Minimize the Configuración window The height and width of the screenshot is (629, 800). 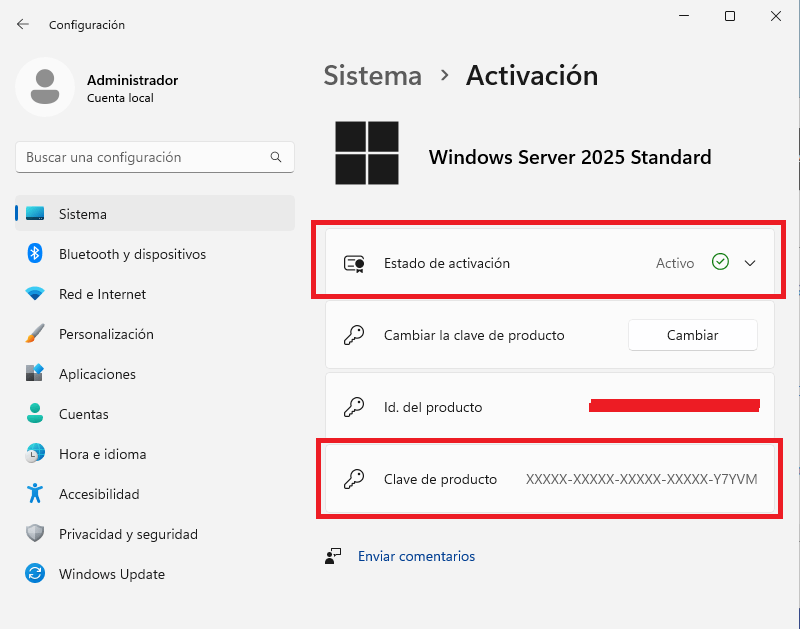coord(684,16)
